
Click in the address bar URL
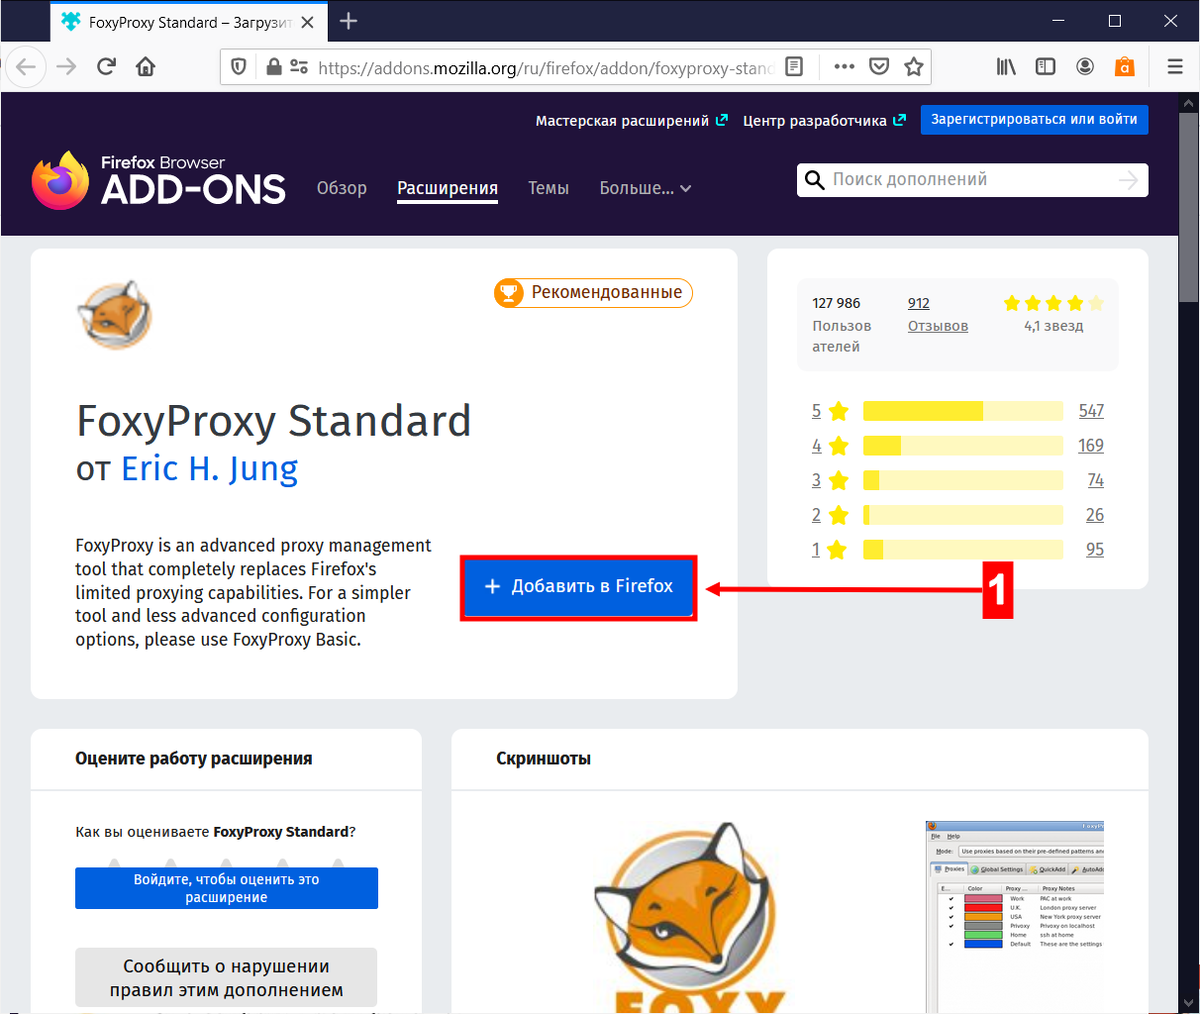click(x=546, y=67)
